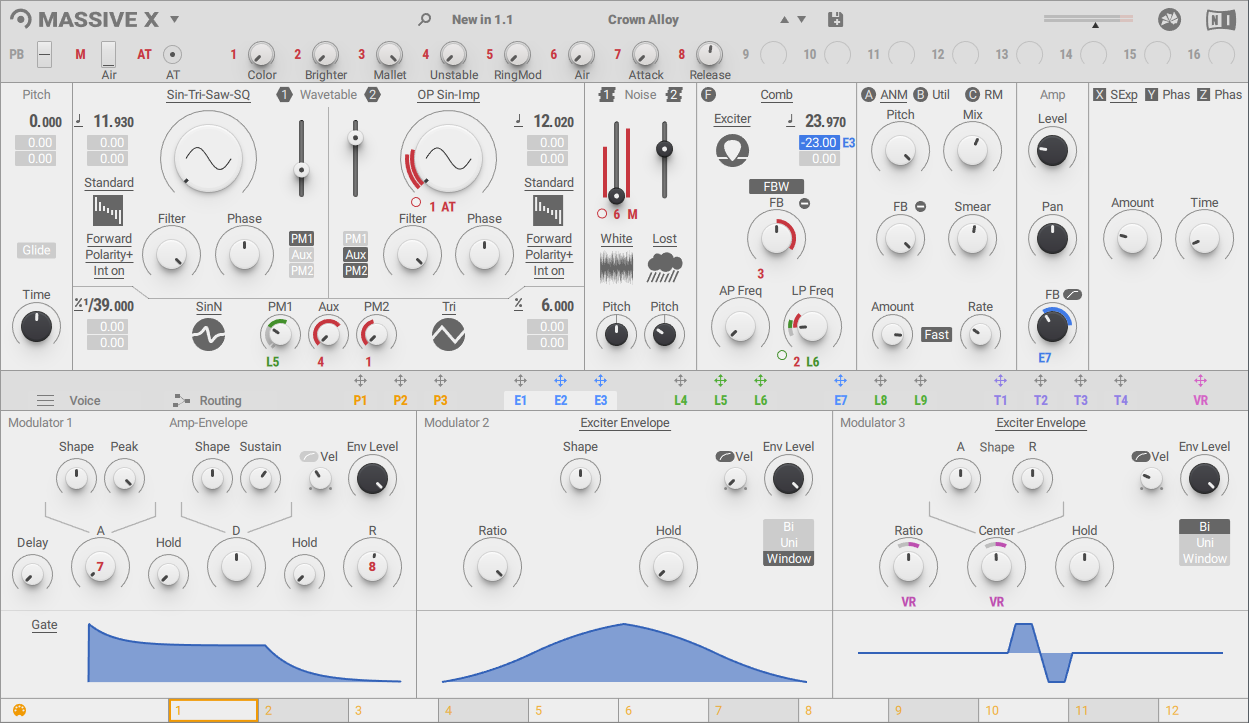Click the Glide button

pos(36,250)
